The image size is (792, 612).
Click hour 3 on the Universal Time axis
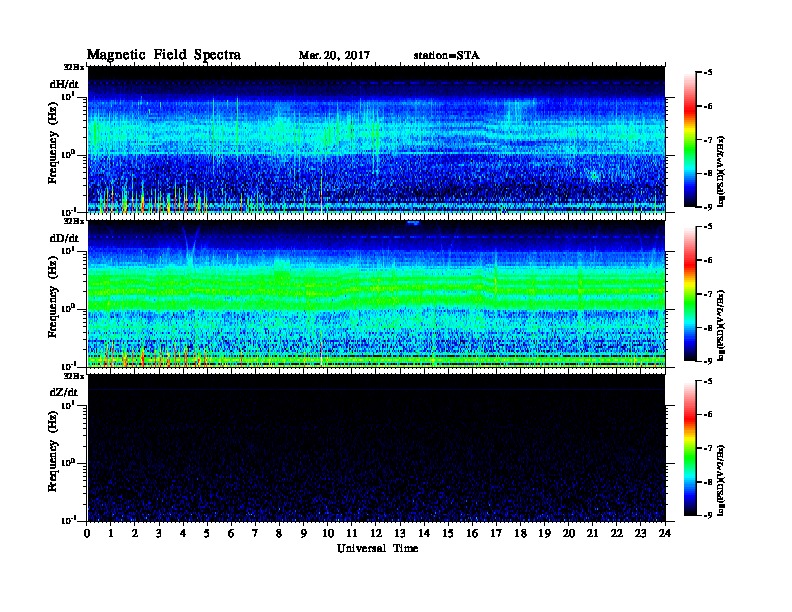(159, 533)
